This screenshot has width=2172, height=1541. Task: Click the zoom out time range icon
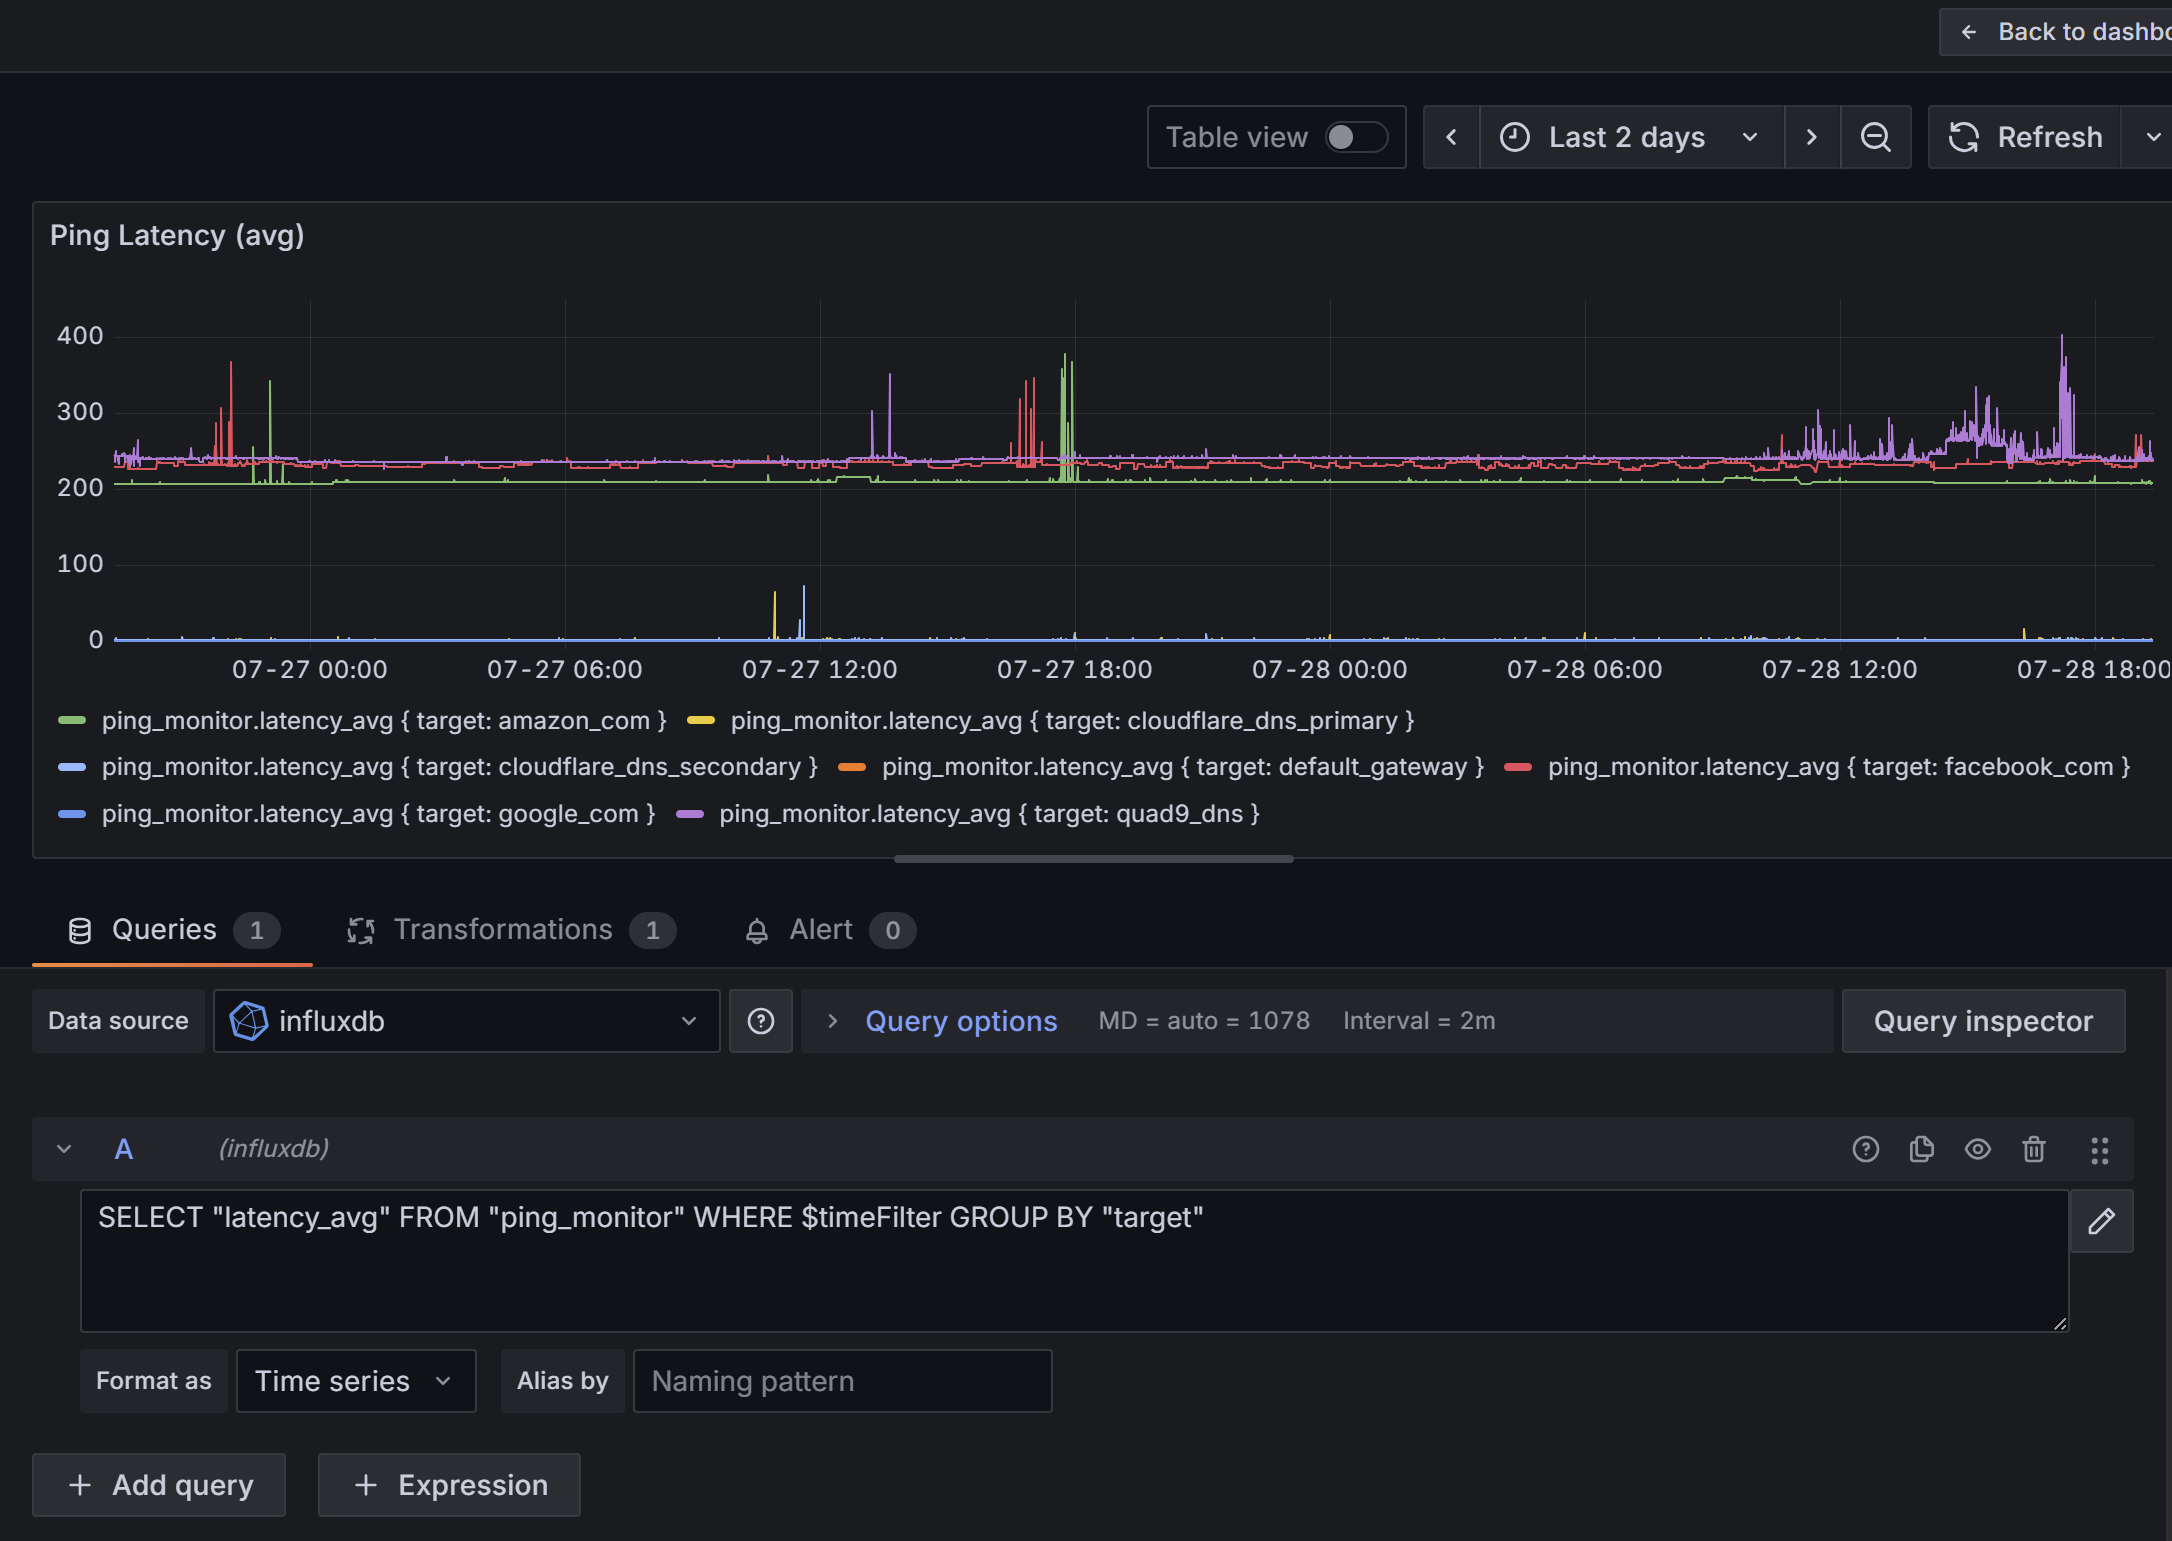[1875, 137]
